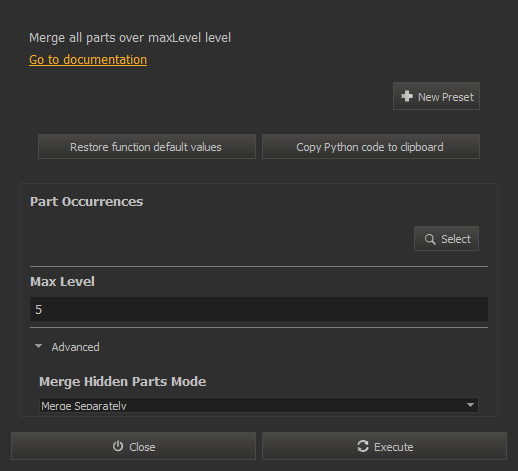518x471 pixels.
Task: Restore function default values
Action: click(147, 147)
